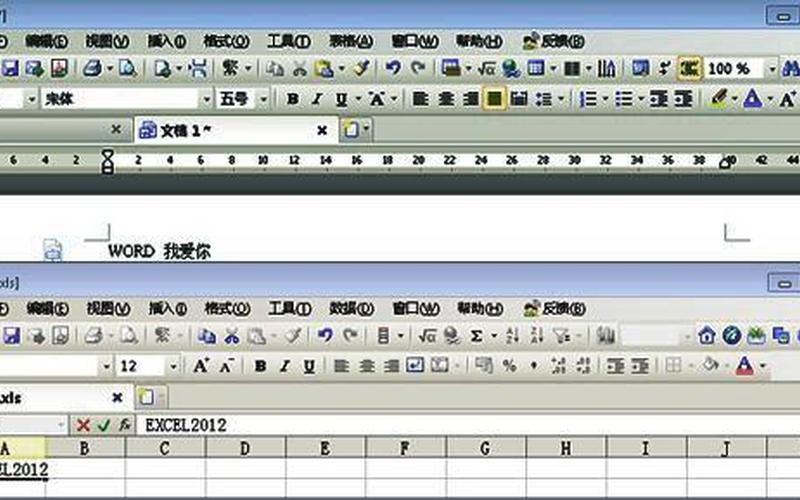Open the 数据(D) menu in the spreadsheet window
800x500 pixels.
click(352, 308)
